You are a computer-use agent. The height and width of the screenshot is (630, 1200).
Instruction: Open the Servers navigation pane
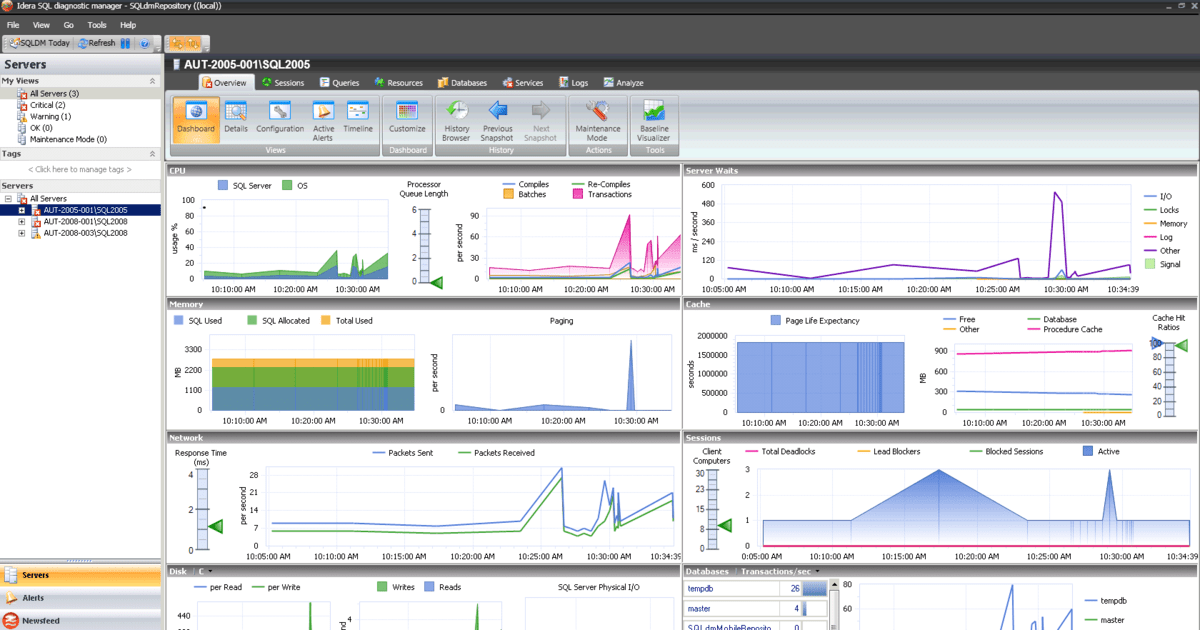80,575
